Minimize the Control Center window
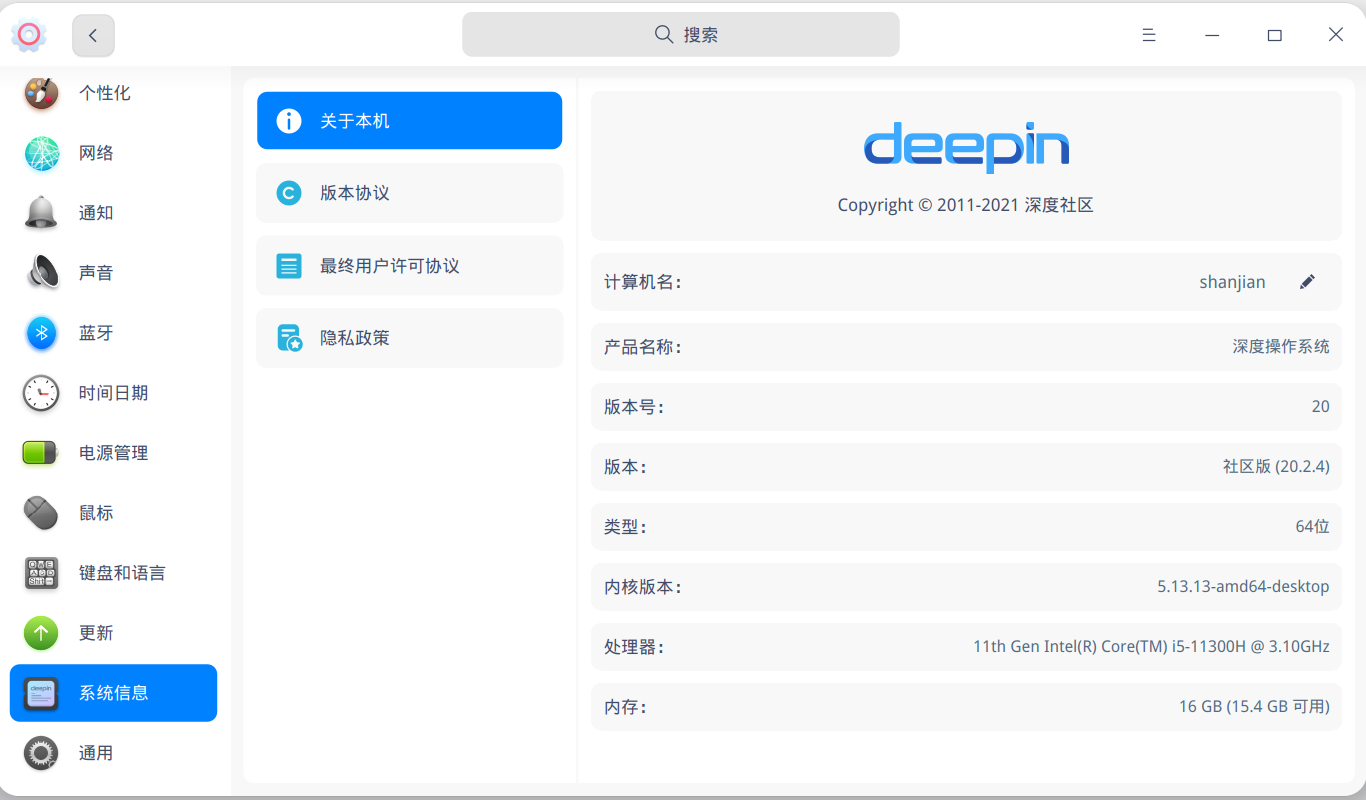This screenshot has width=1366, height=800. pyautogui.click(x=1212, y=35)
